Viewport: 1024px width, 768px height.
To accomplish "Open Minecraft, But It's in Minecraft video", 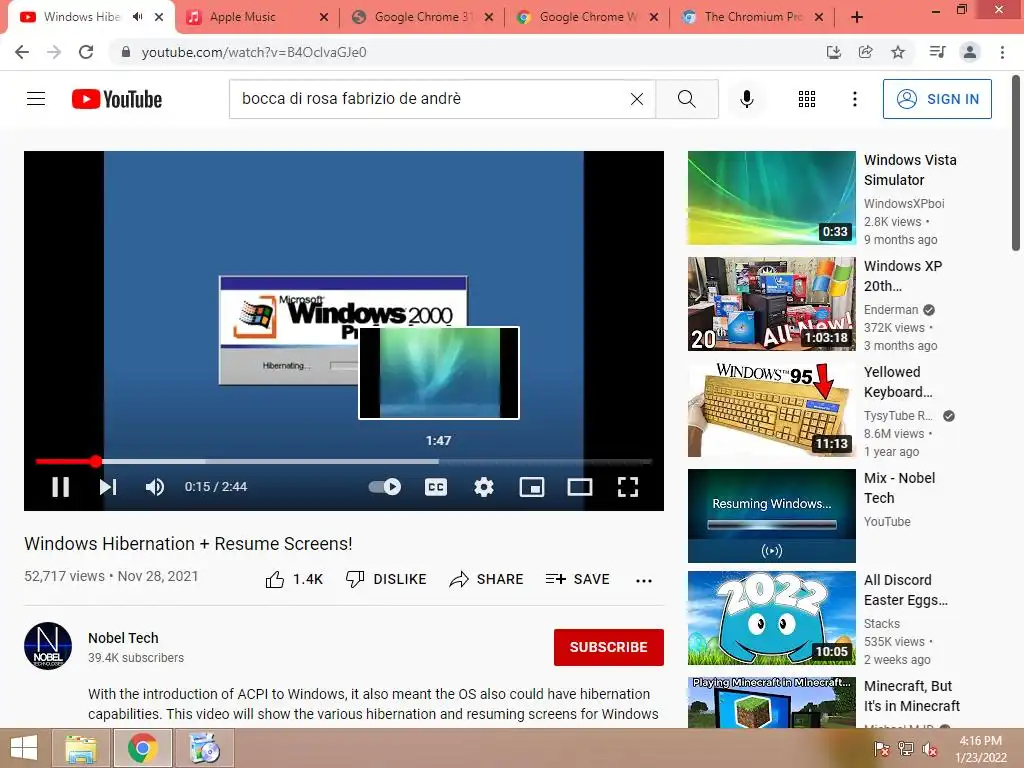I will (912, 696).
